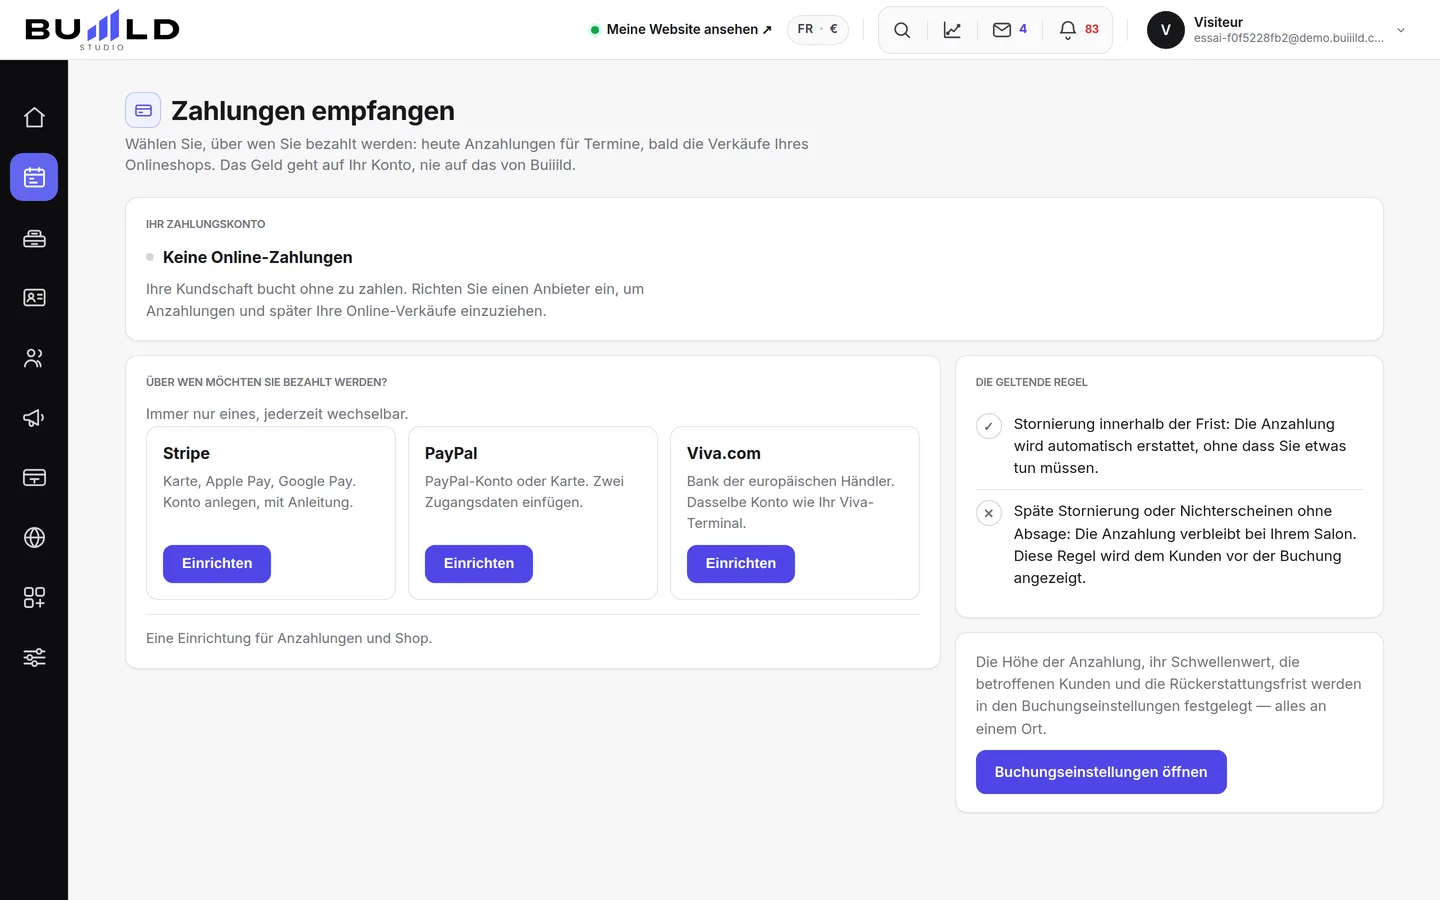The width and height of the screenshot is (1440, 900).
Task: Click the Stripe card title
Action: click(x=186, y=453)
